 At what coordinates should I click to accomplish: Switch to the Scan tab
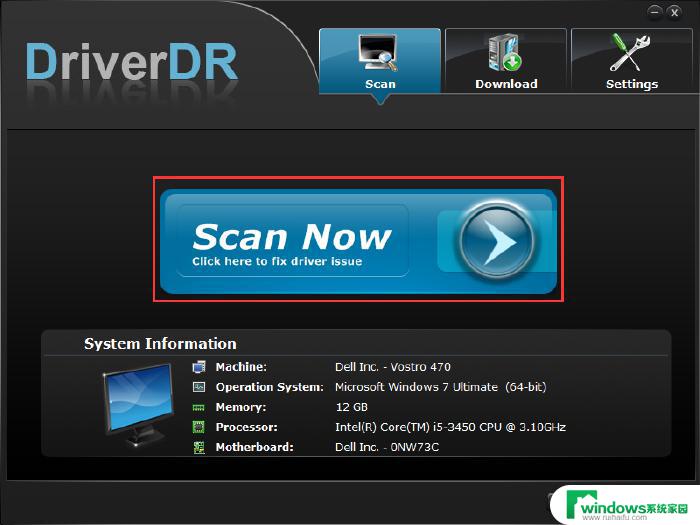[x=380, y=61]
